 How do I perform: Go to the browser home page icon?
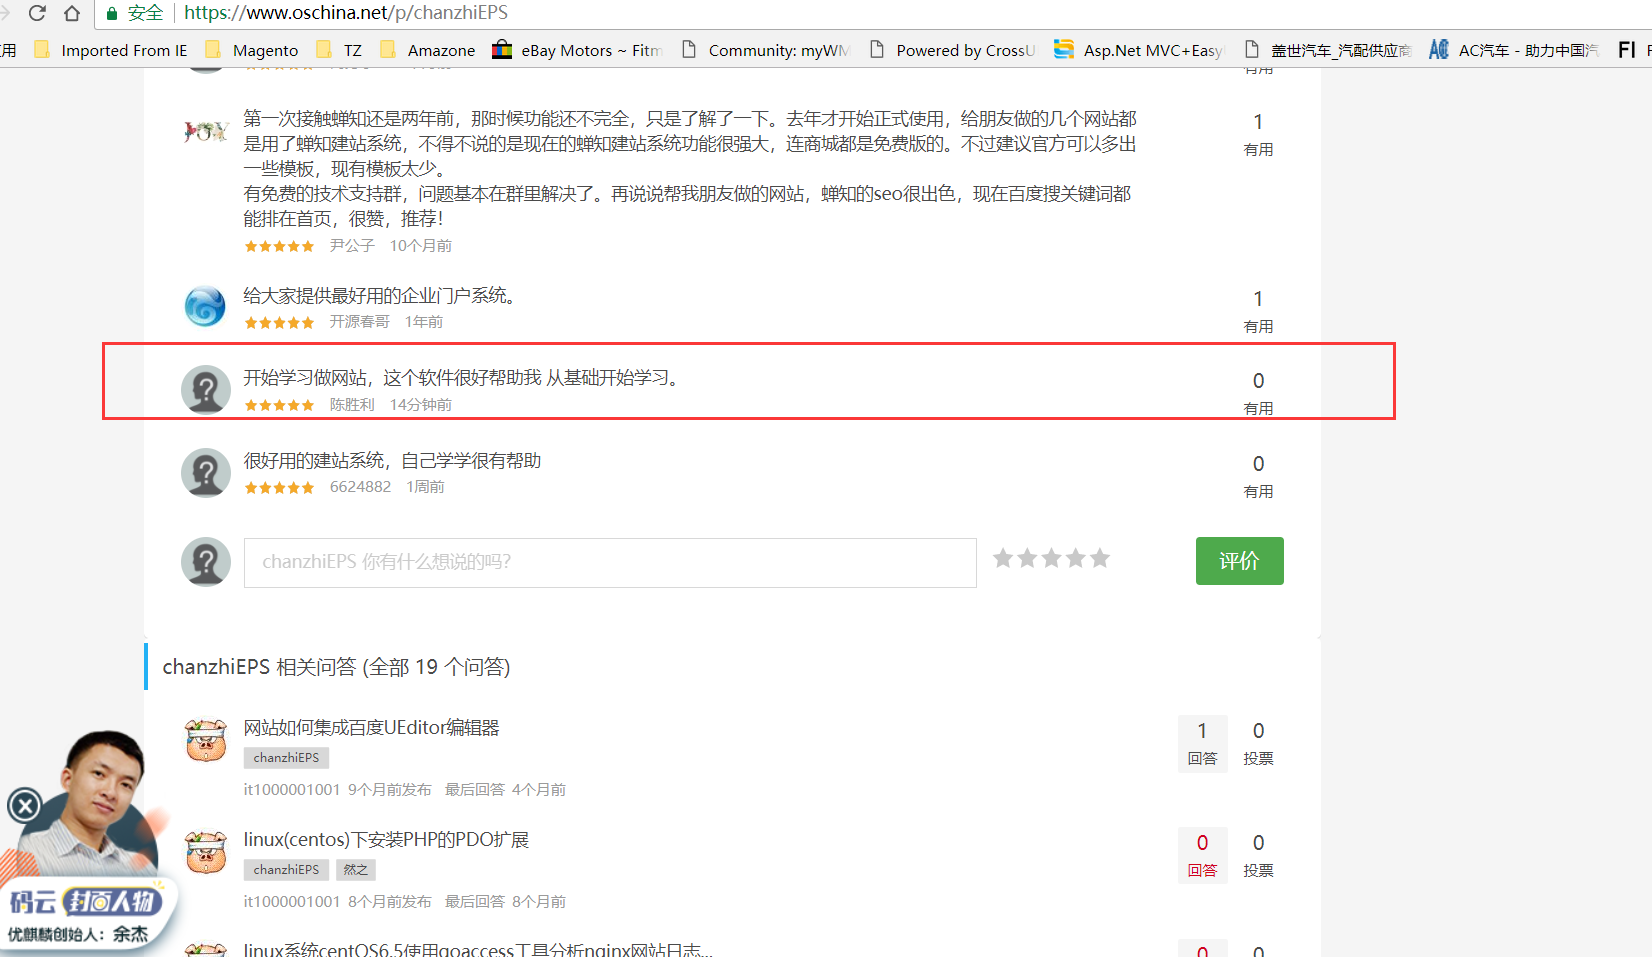tap(72, 13)
